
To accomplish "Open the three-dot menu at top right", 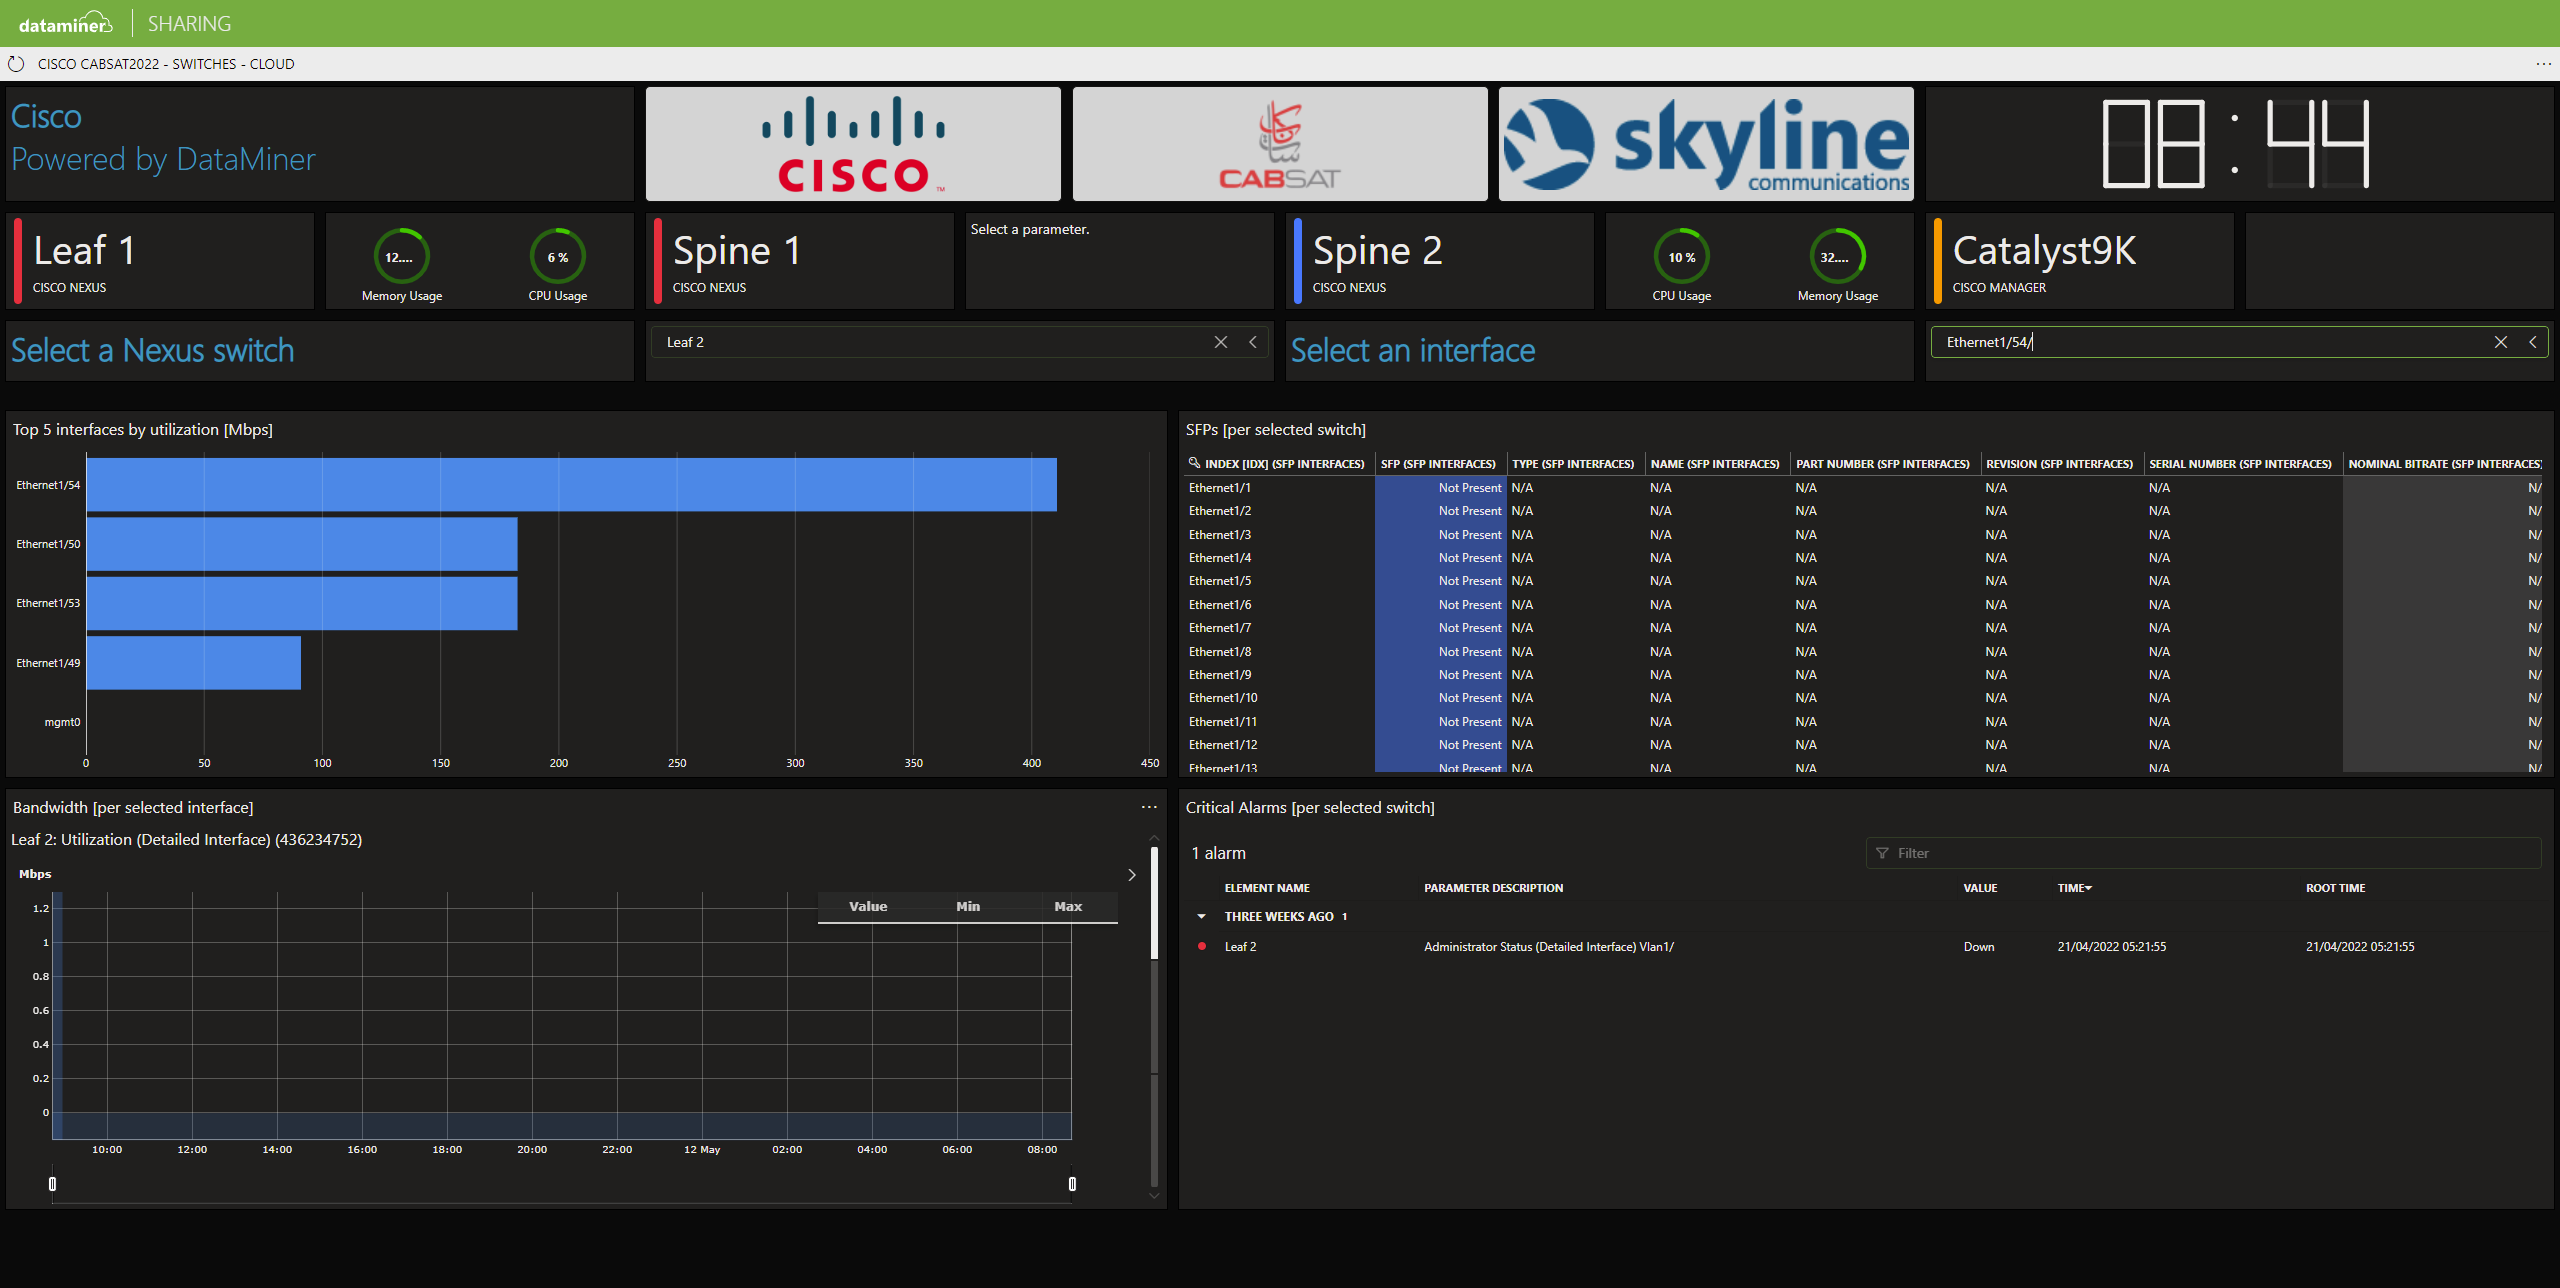I will point(2543,64).
